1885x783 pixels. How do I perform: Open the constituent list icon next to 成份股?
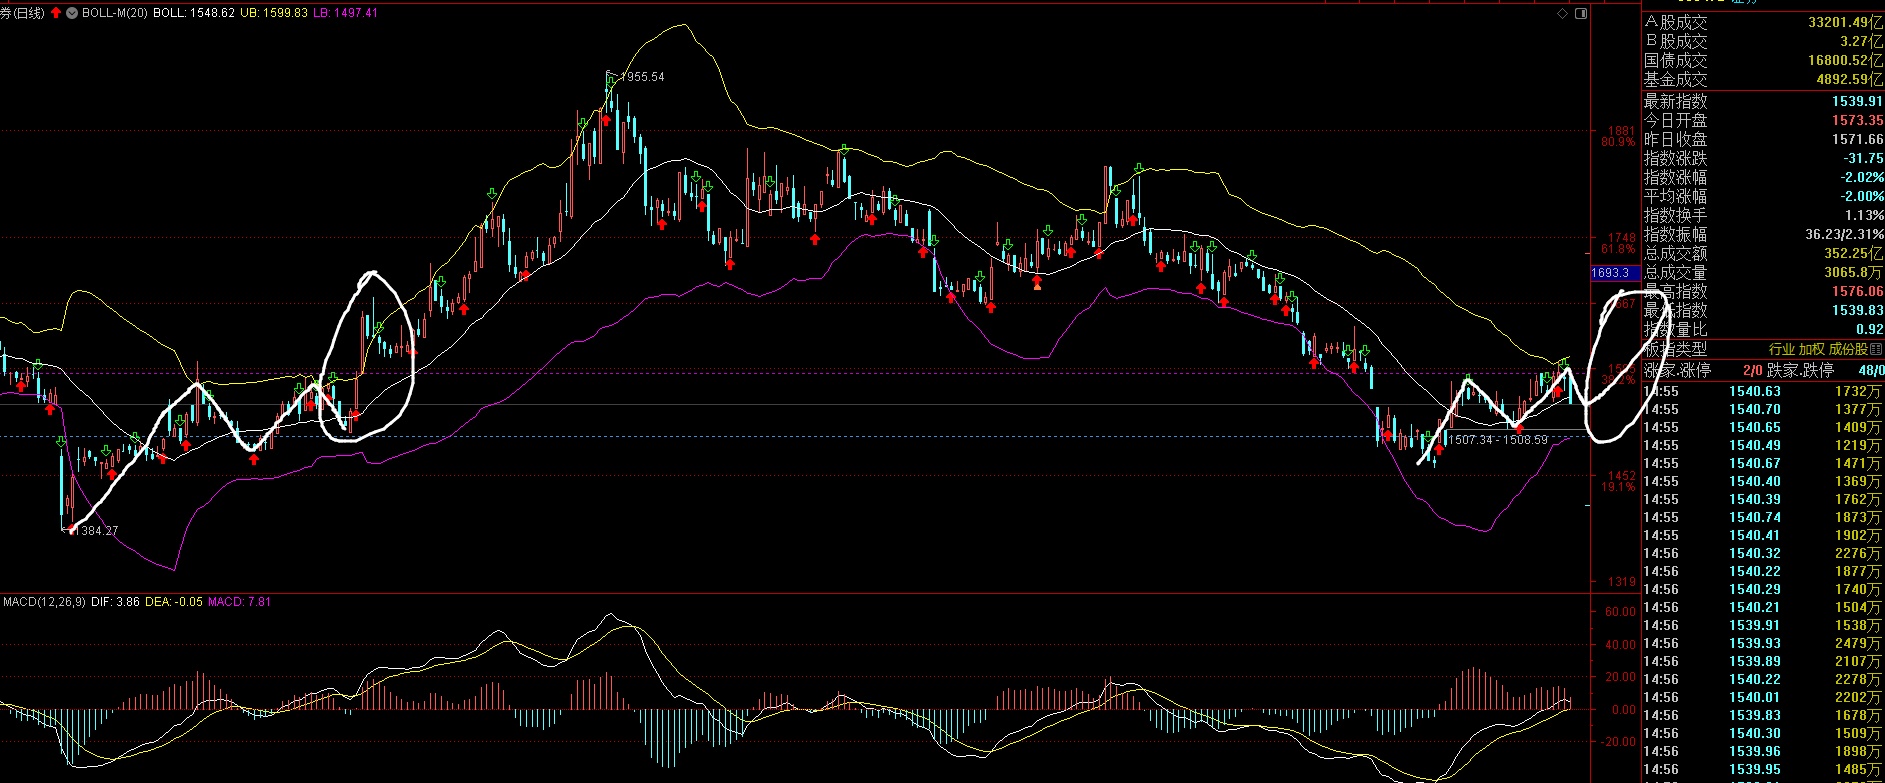coord(1876,349)
